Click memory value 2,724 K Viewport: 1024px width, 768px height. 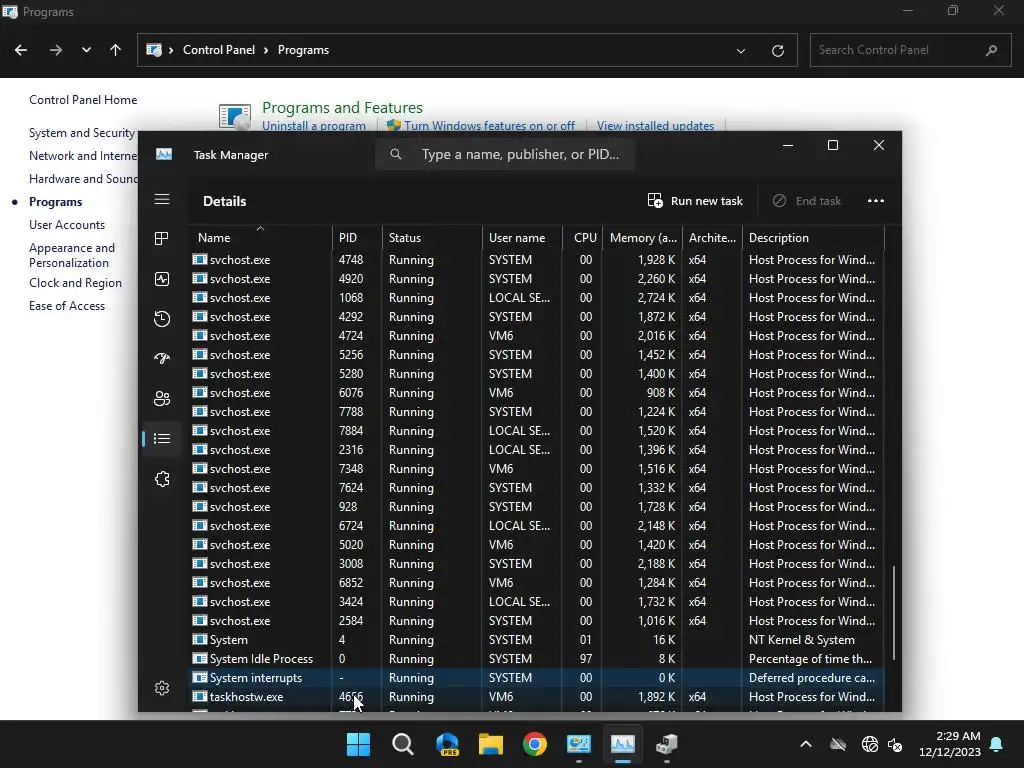pos(656,298)
